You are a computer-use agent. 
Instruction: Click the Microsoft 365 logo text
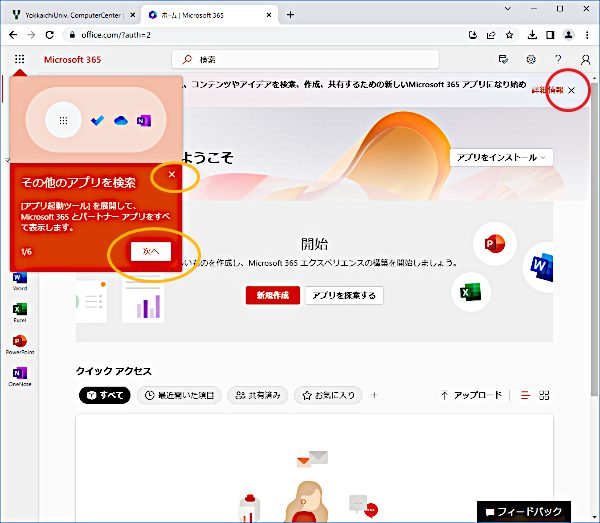pyautogui.click(x=72, y=60)
